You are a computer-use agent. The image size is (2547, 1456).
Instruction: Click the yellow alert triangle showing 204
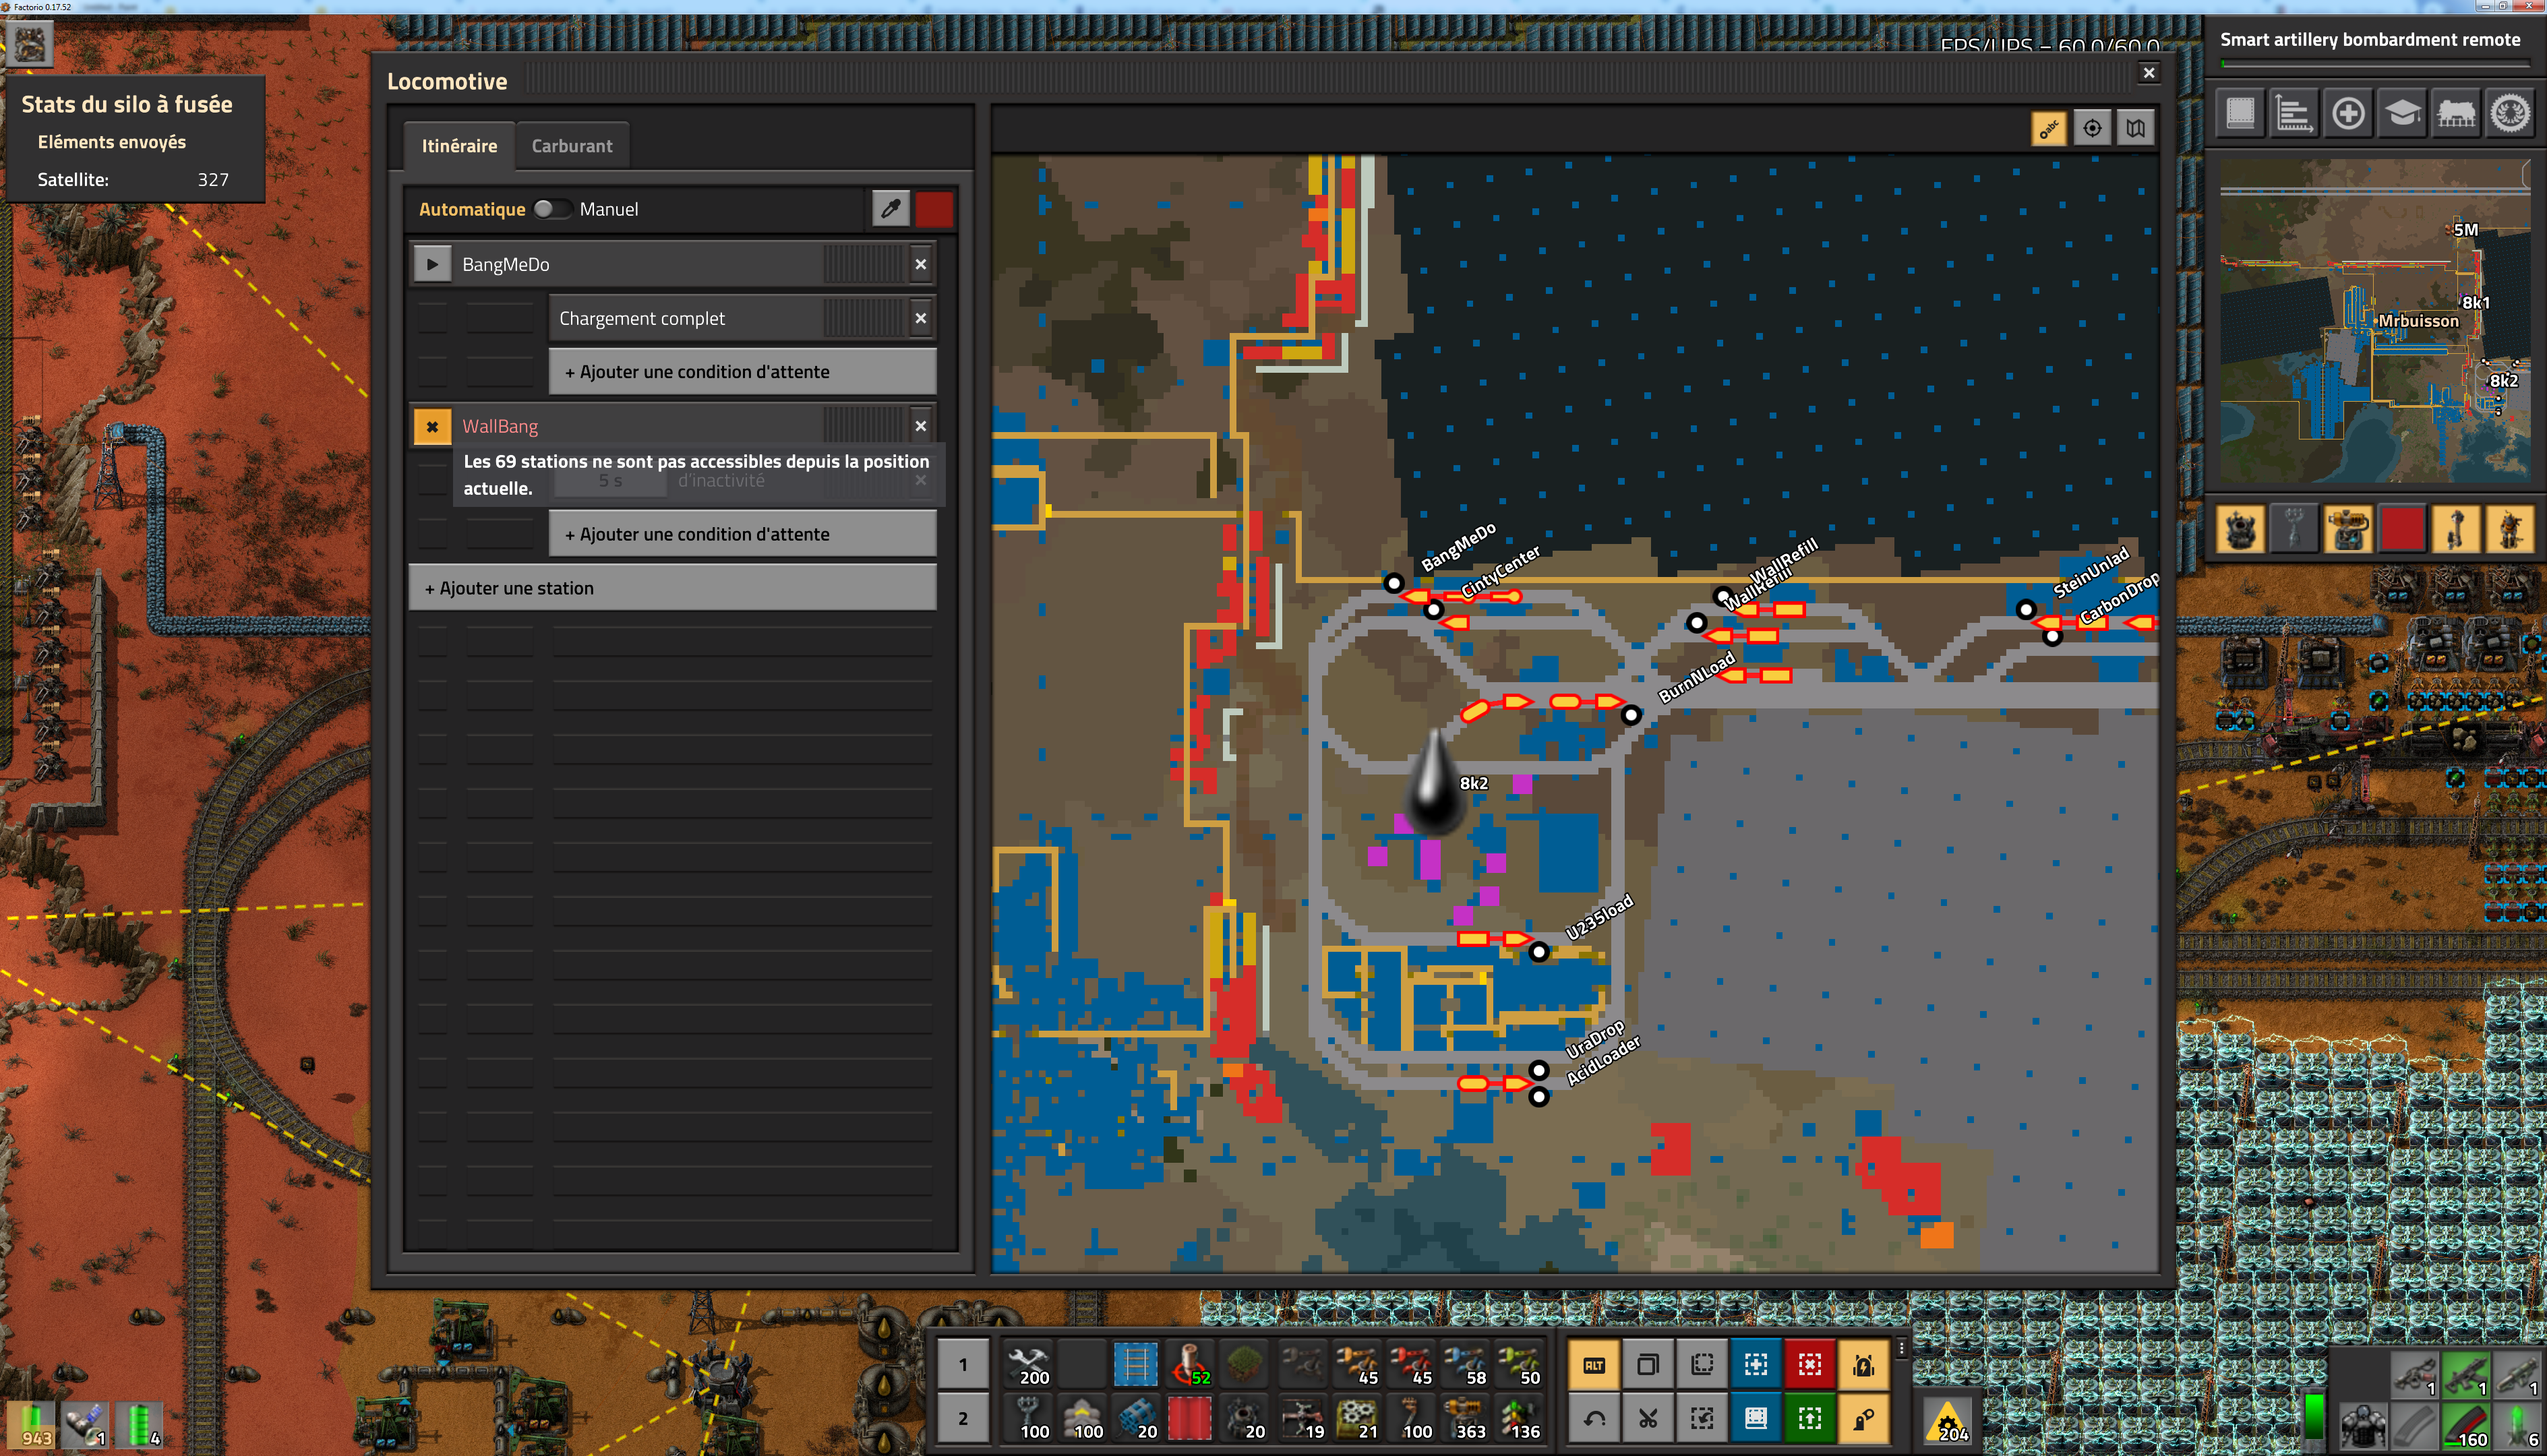click(x=1948, y=1420)
